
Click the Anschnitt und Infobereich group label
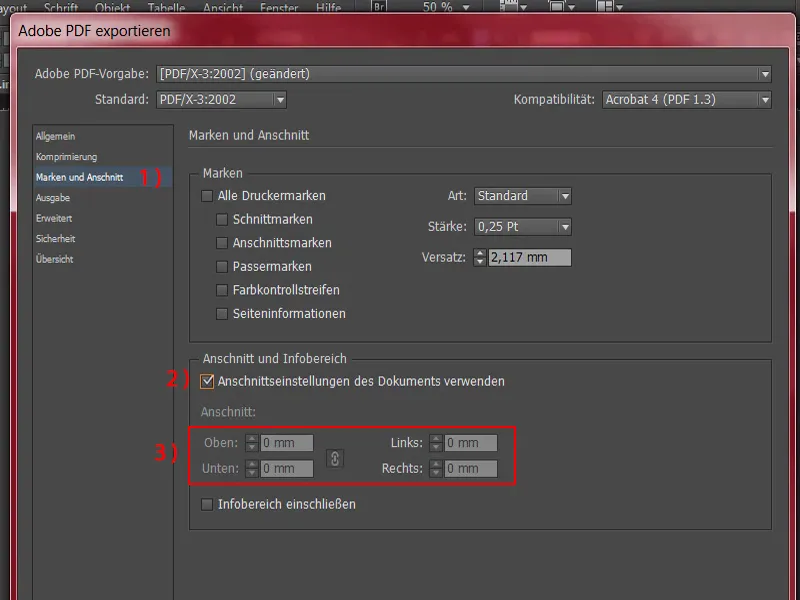pyautogui.click(x=274, y=359)
